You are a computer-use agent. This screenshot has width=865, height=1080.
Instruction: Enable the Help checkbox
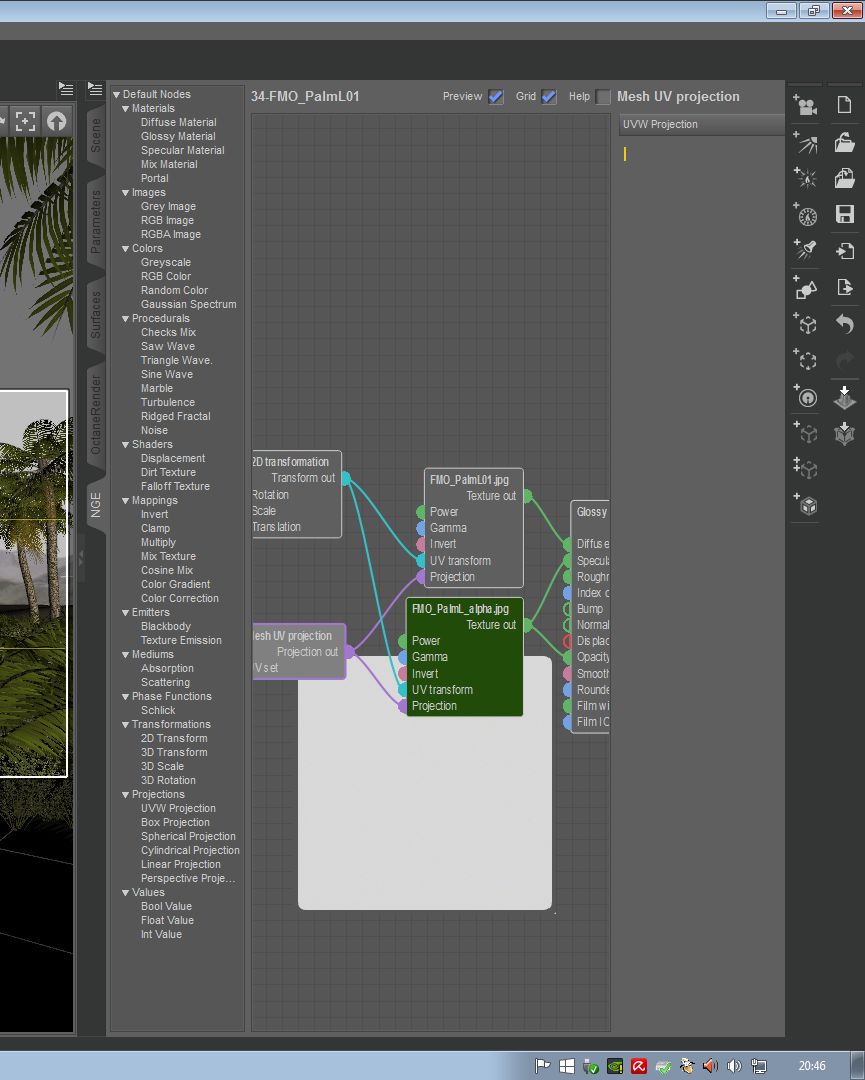tap(603, 97)
